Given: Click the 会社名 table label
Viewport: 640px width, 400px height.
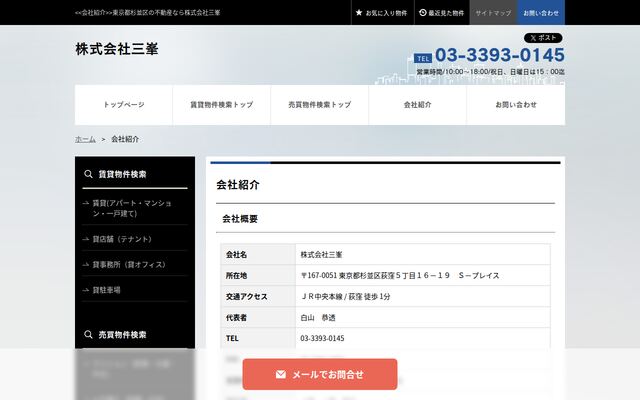Looking at the screenshot, I should click(x=236, y=255).
